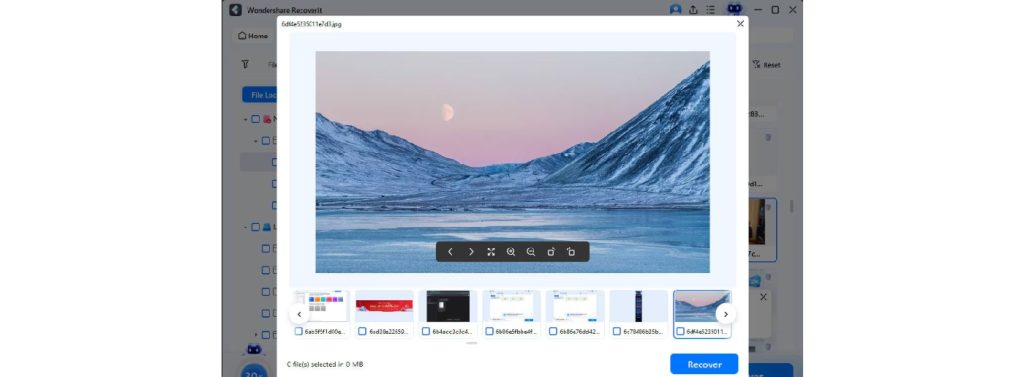Tick checkbox for file 6c78486b35b
This screenshot has height=377, width=1024.
(x=616, y=331)
